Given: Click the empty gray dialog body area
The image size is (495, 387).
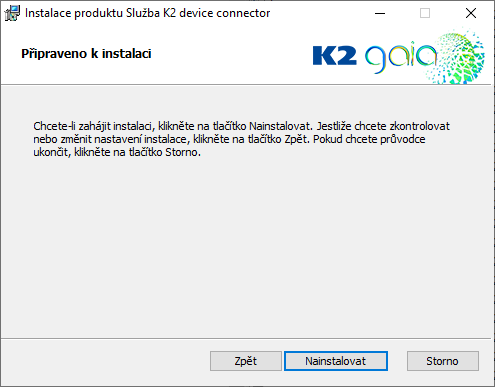Looking at the screenshot, I should [x=246, y=247].
